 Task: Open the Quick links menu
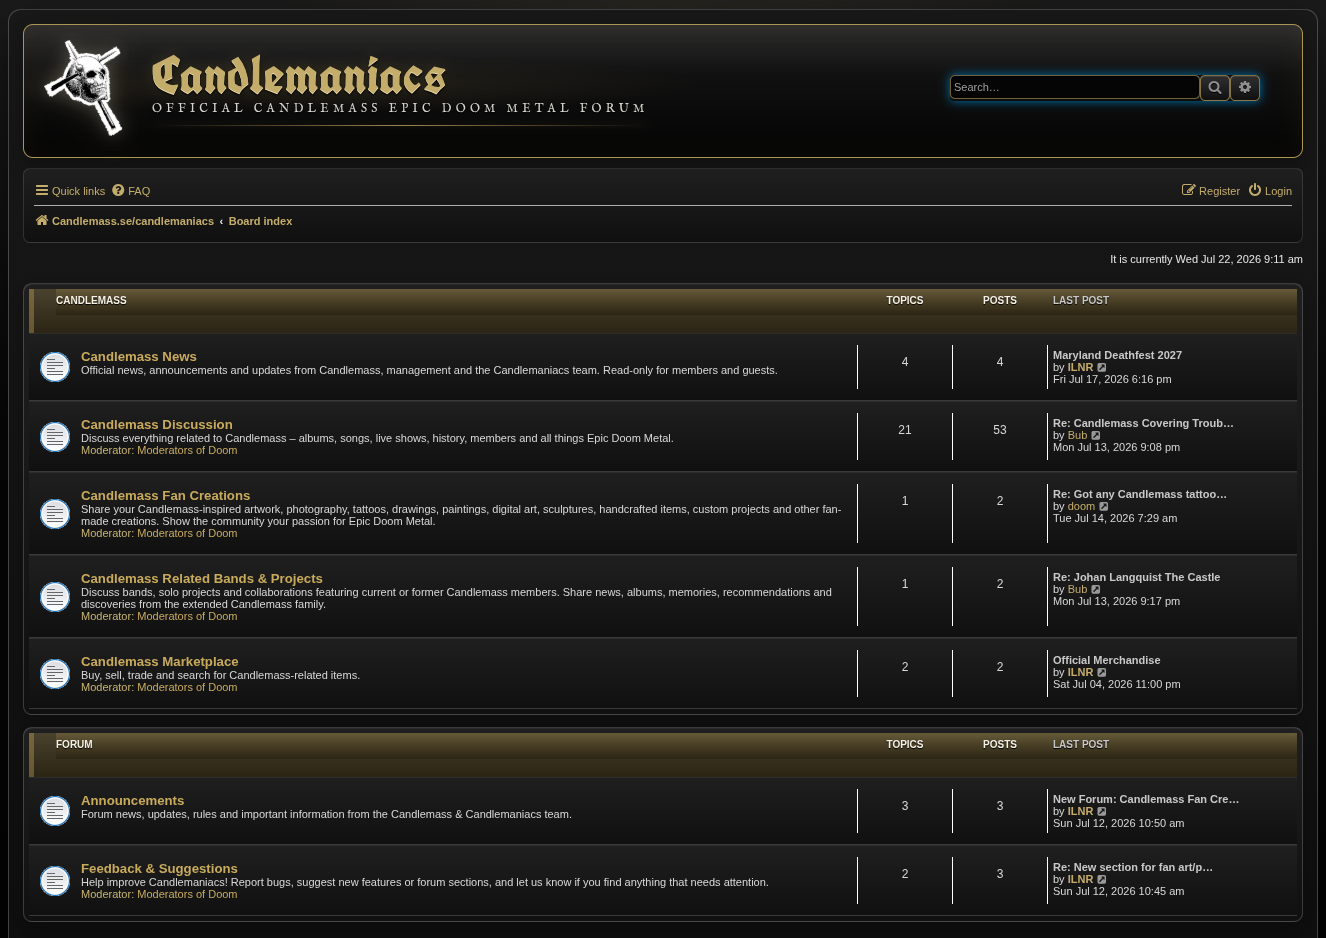[70, 191]
